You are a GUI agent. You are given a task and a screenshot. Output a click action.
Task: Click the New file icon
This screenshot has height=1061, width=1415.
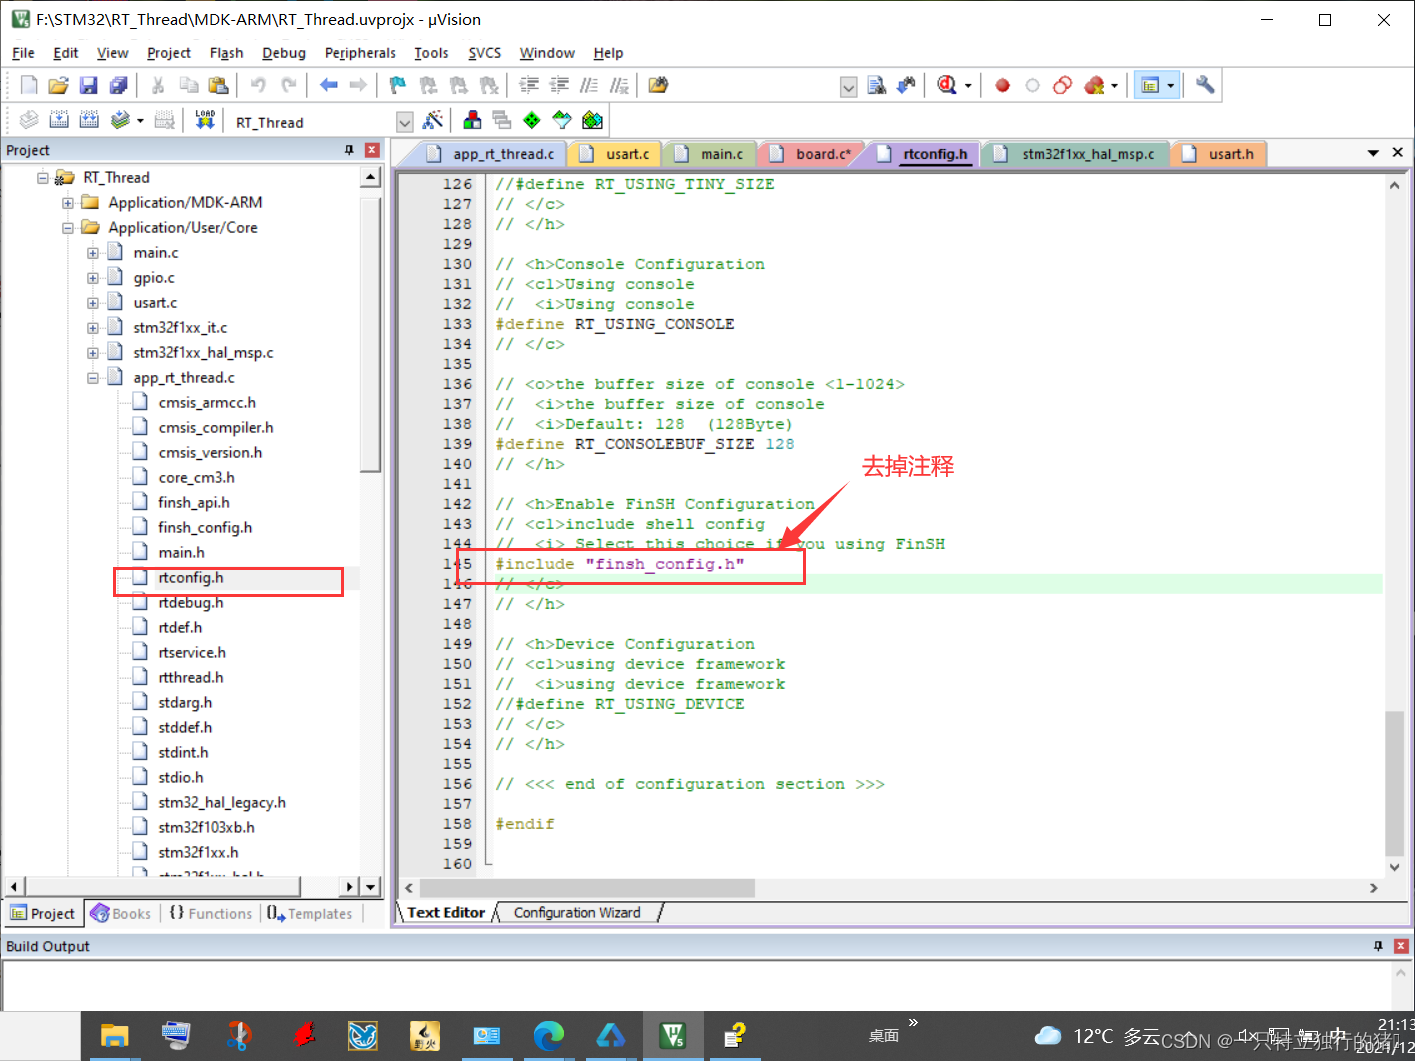click(29, 86)
